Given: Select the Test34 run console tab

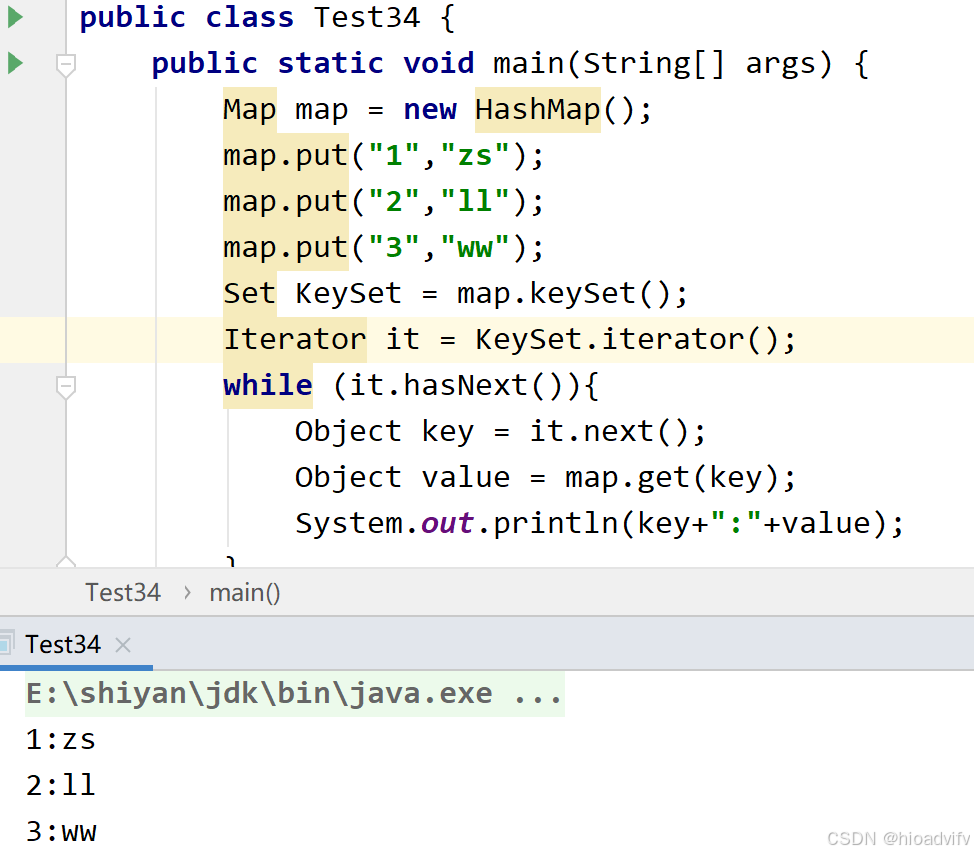Looking at the screenshot, I should coord(63,644).
